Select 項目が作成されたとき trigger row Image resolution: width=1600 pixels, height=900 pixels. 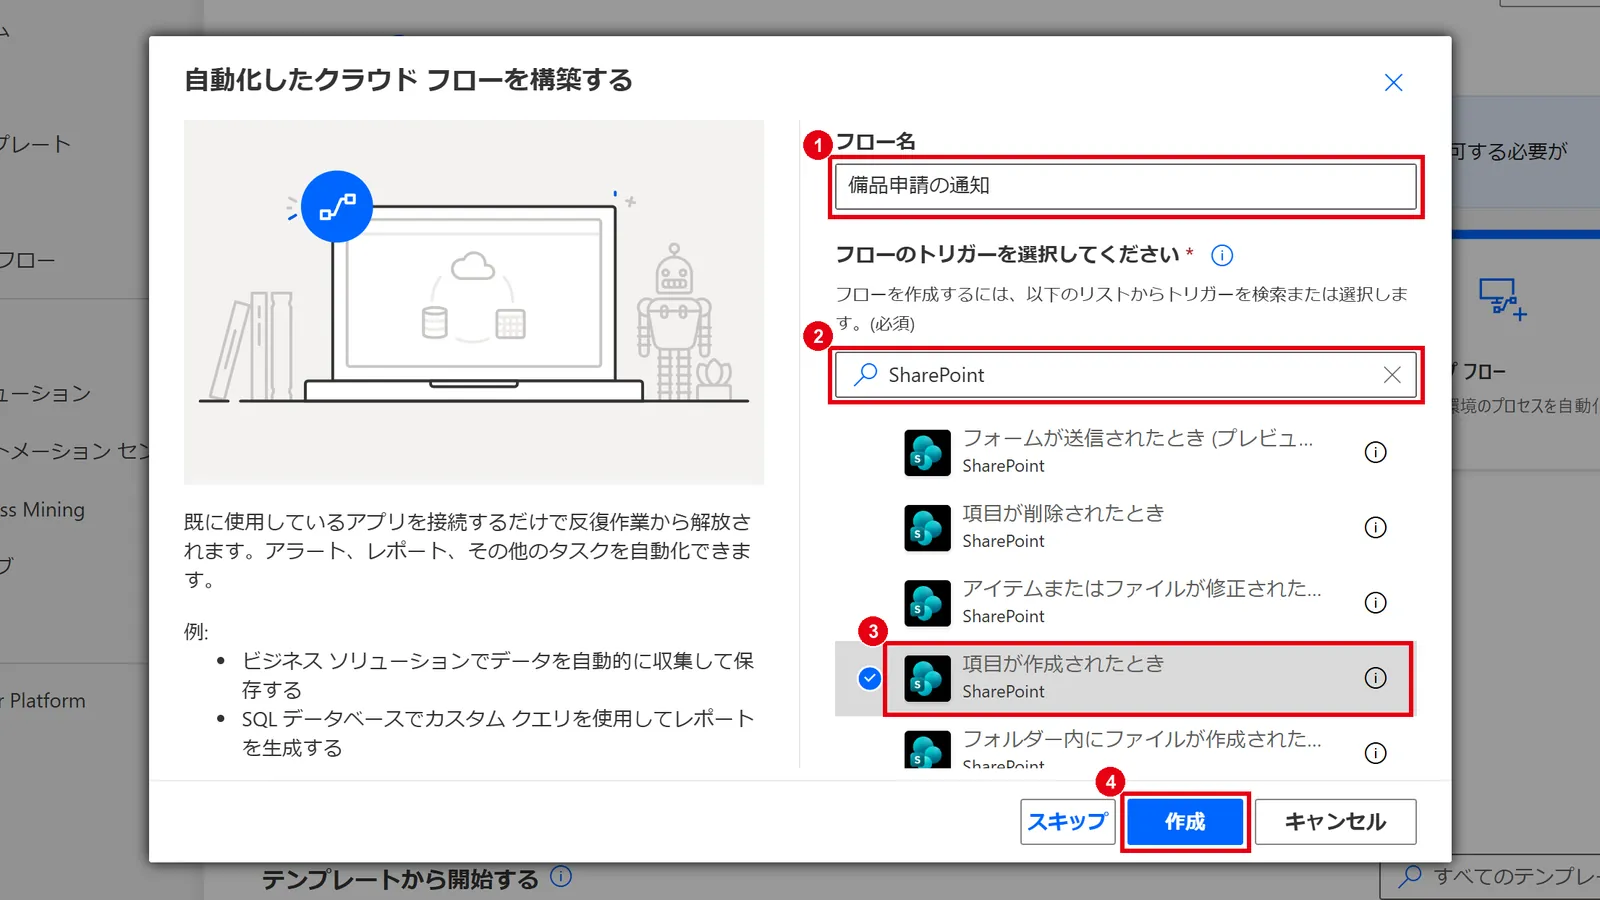[1125, 678]
